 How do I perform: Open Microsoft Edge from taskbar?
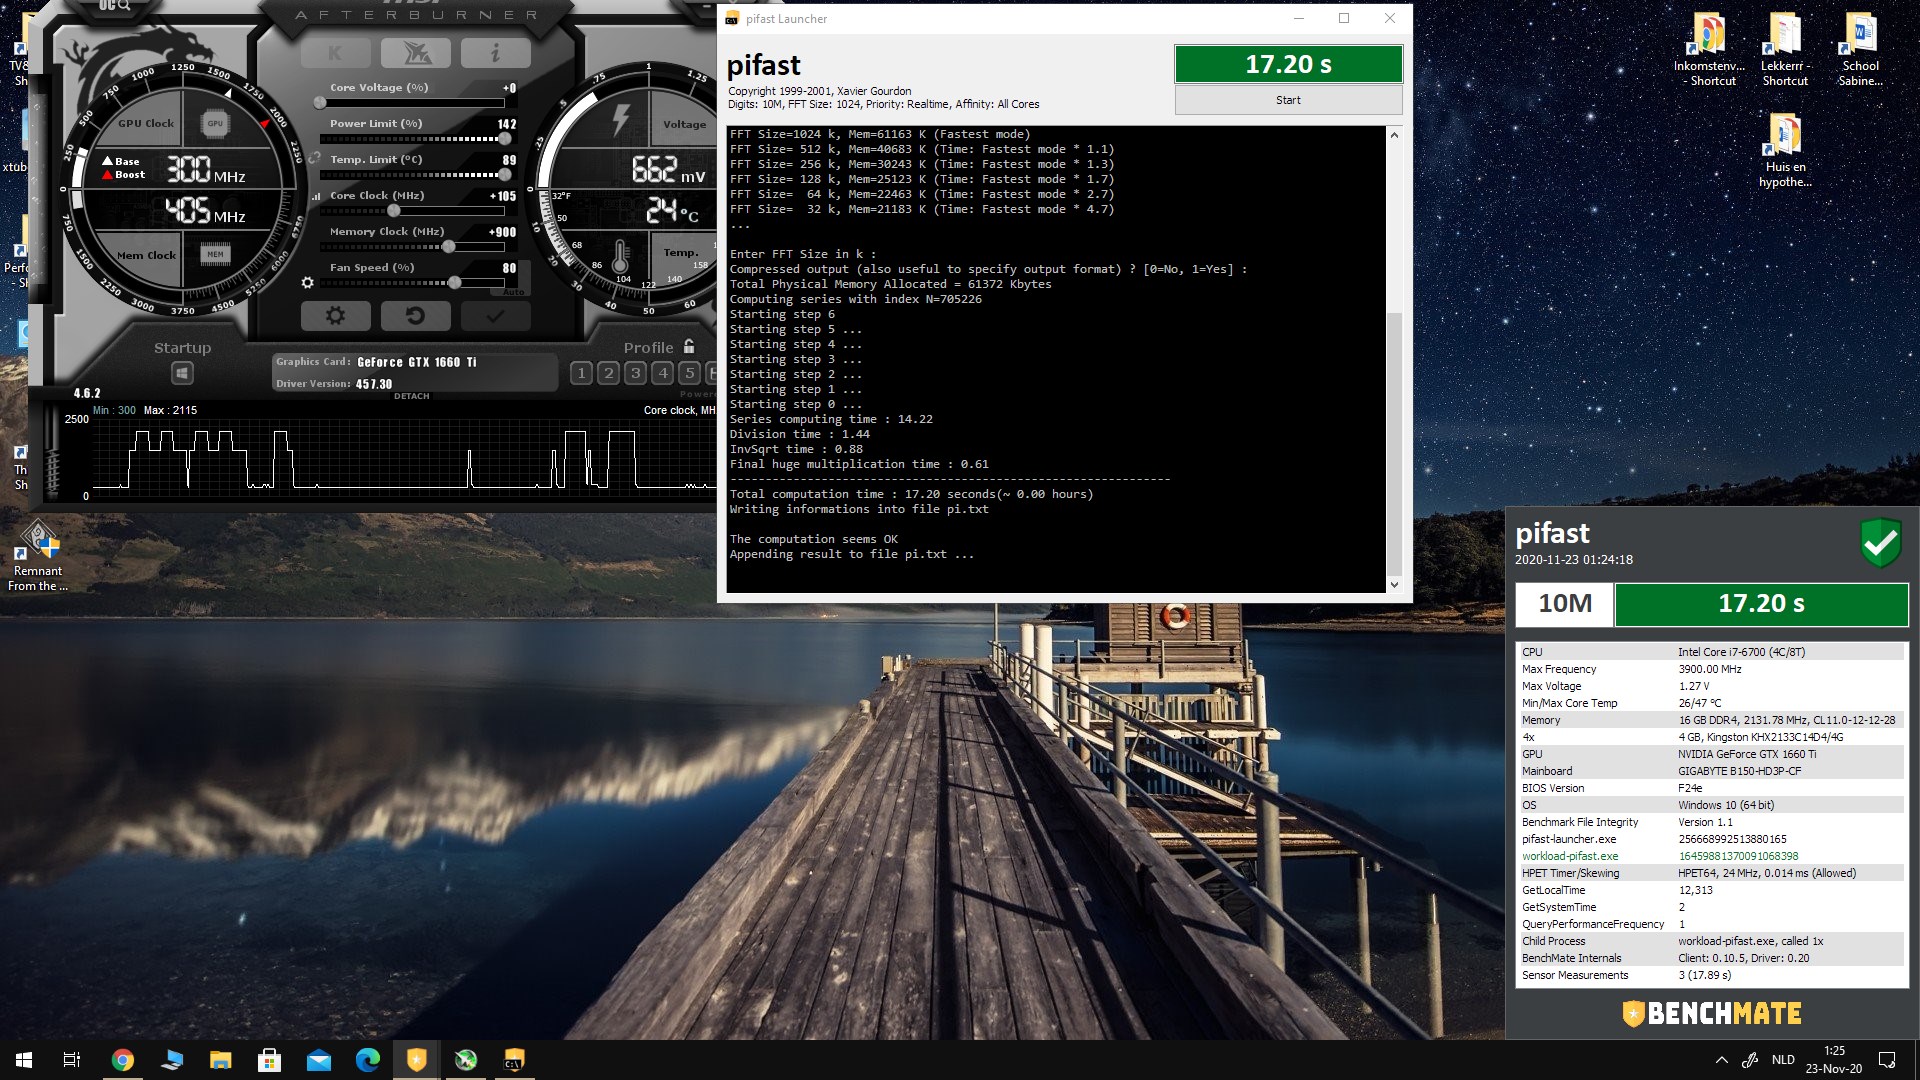coord(368,1060)
